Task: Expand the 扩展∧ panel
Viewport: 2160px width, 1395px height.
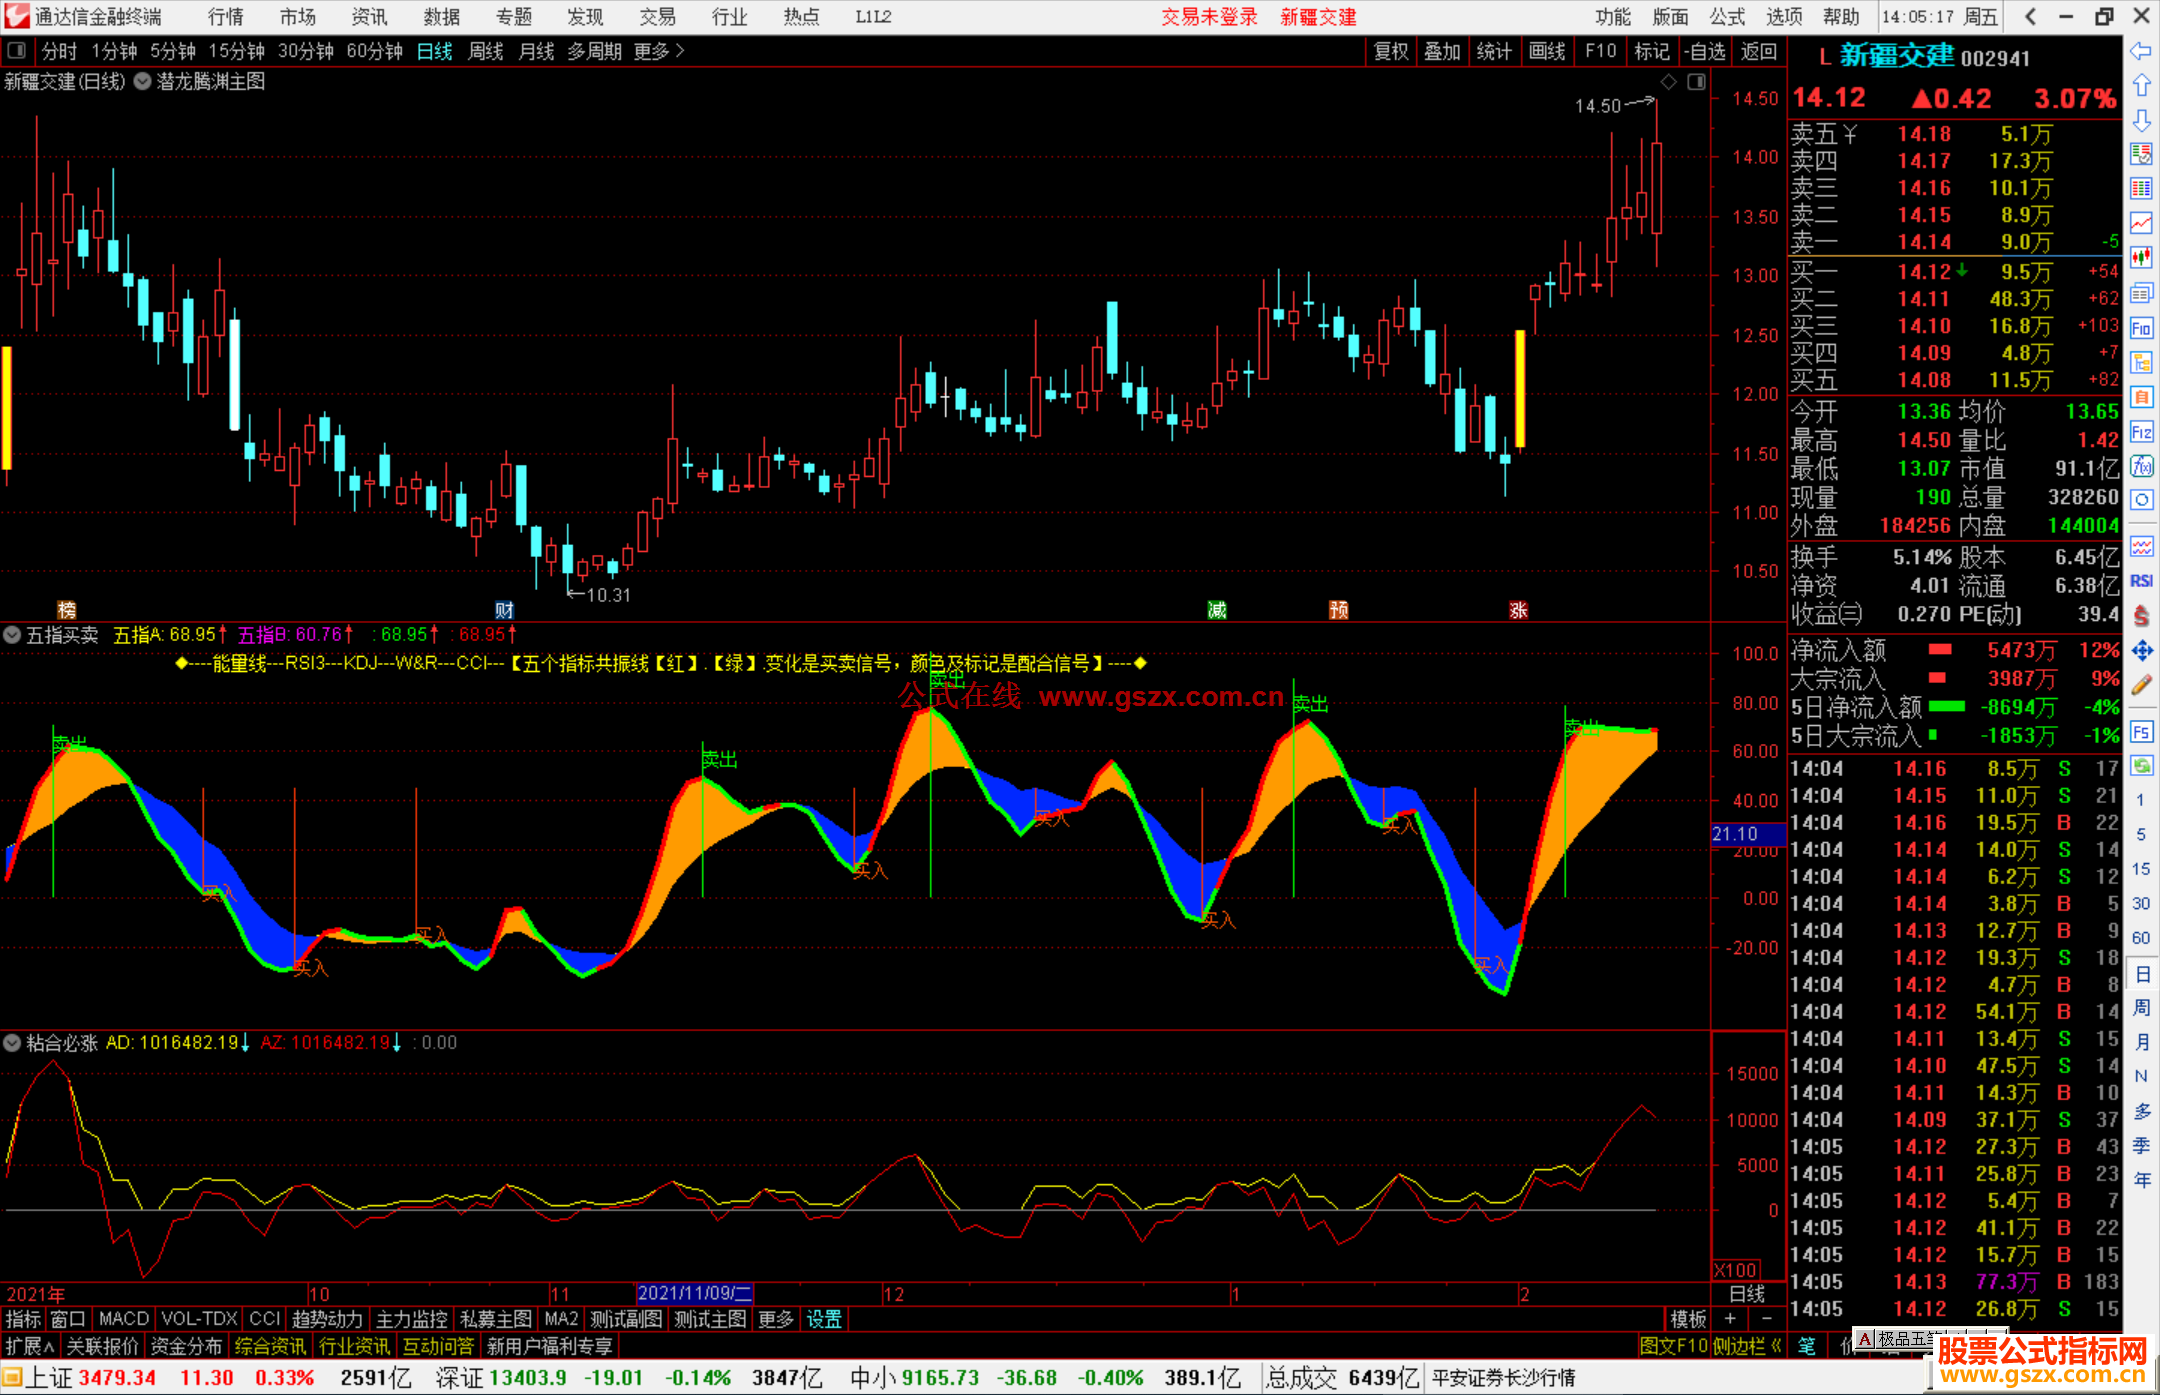Action: click(30, 1346)
